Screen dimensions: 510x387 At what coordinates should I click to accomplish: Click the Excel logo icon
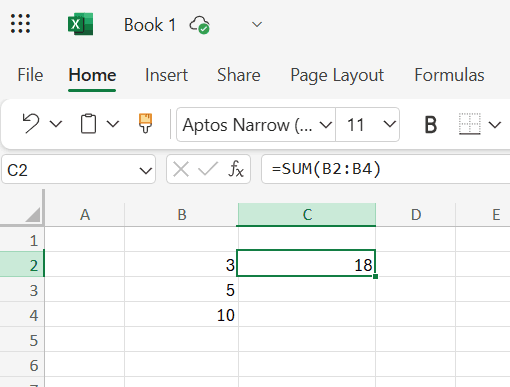click(x=80, y=24)
